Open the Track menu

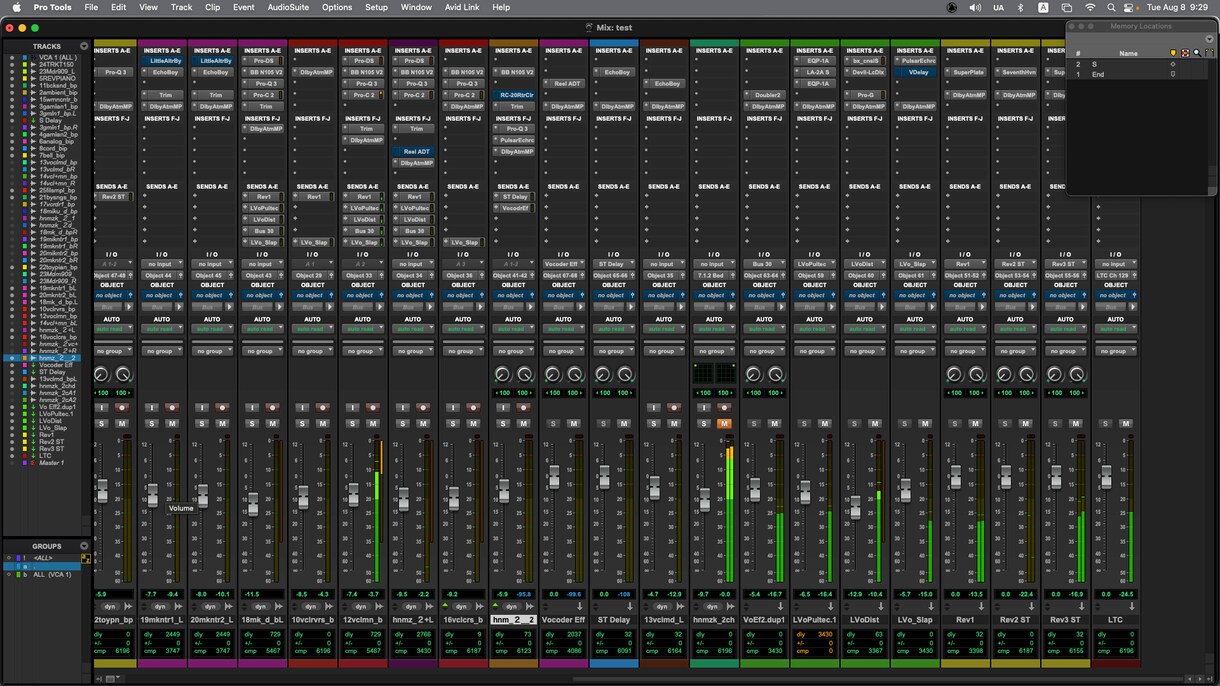click(x=181, y=7)
